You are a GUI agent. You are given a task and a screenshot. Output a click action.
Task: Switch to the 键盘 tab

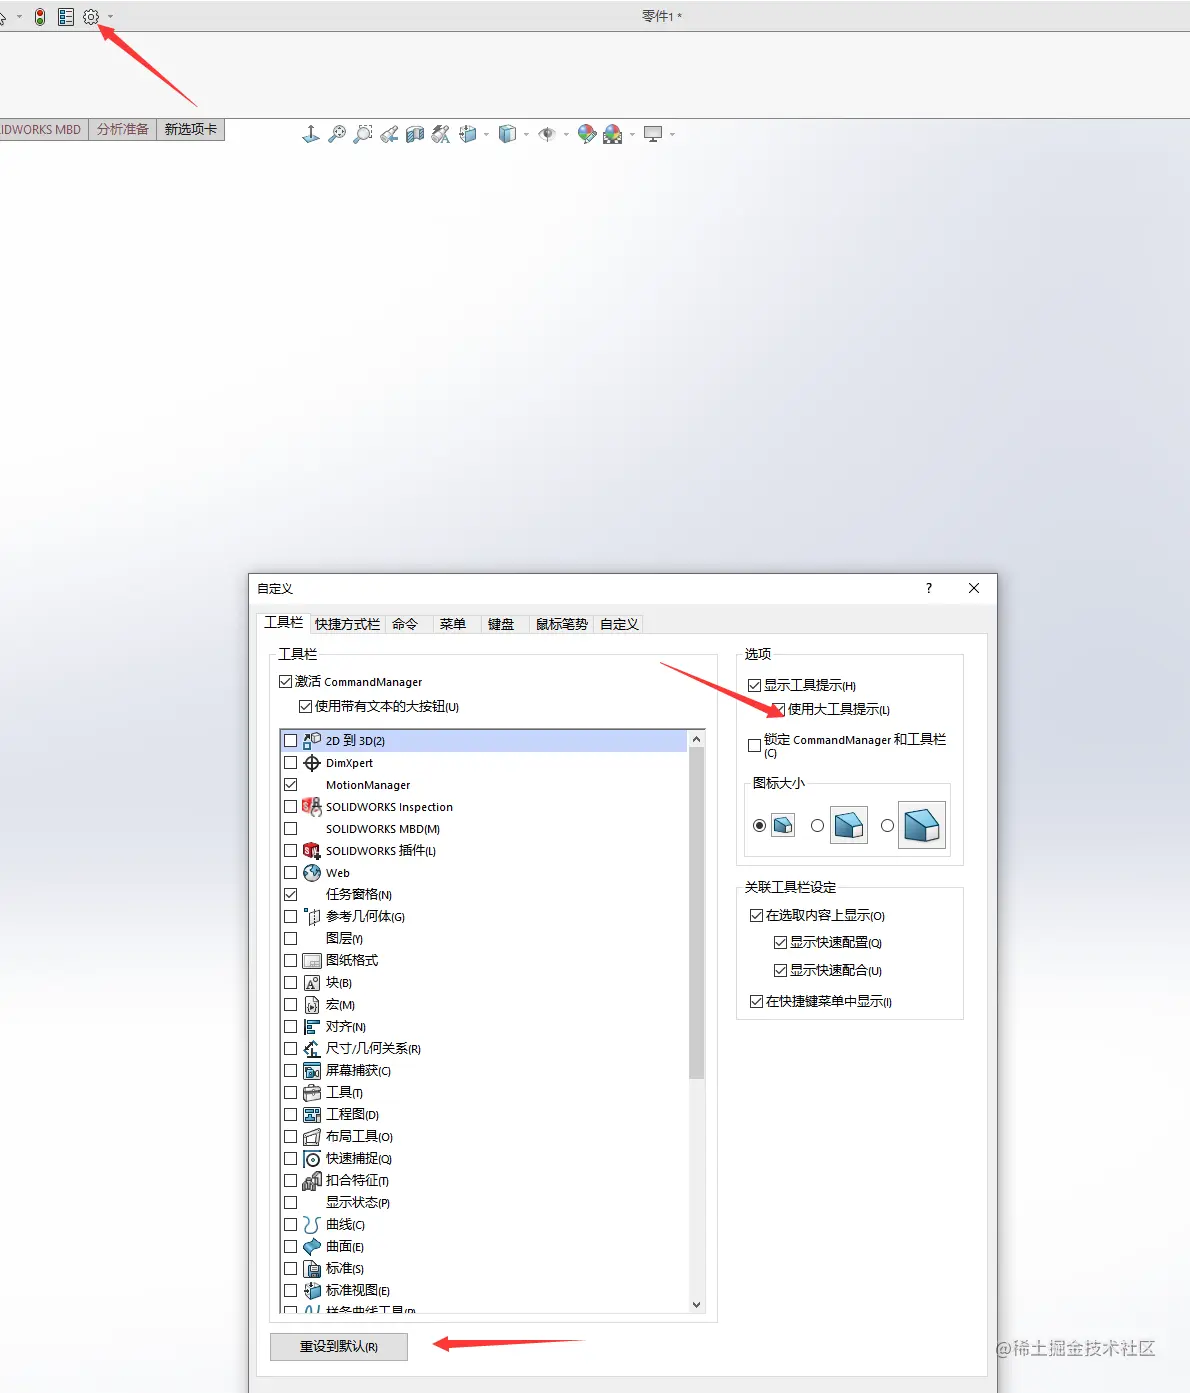[x=501, y=624]
